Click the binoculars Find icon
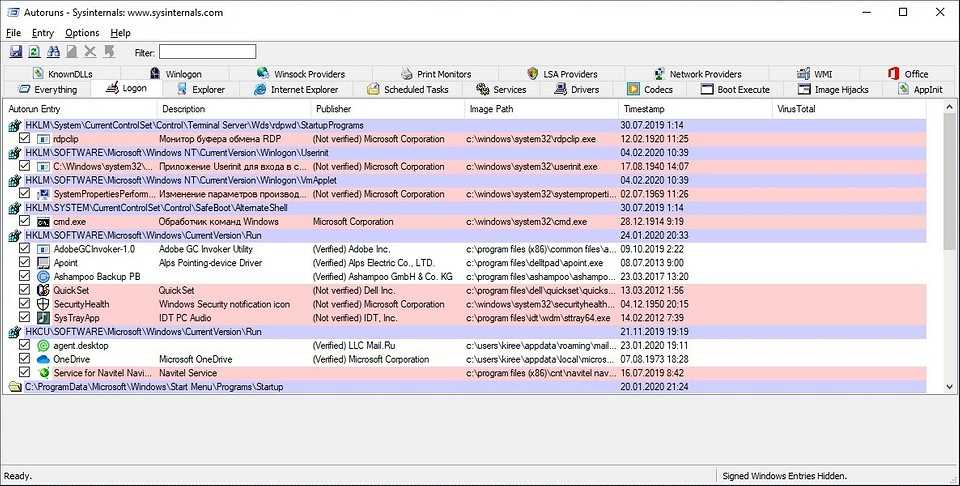 point(52,52)
